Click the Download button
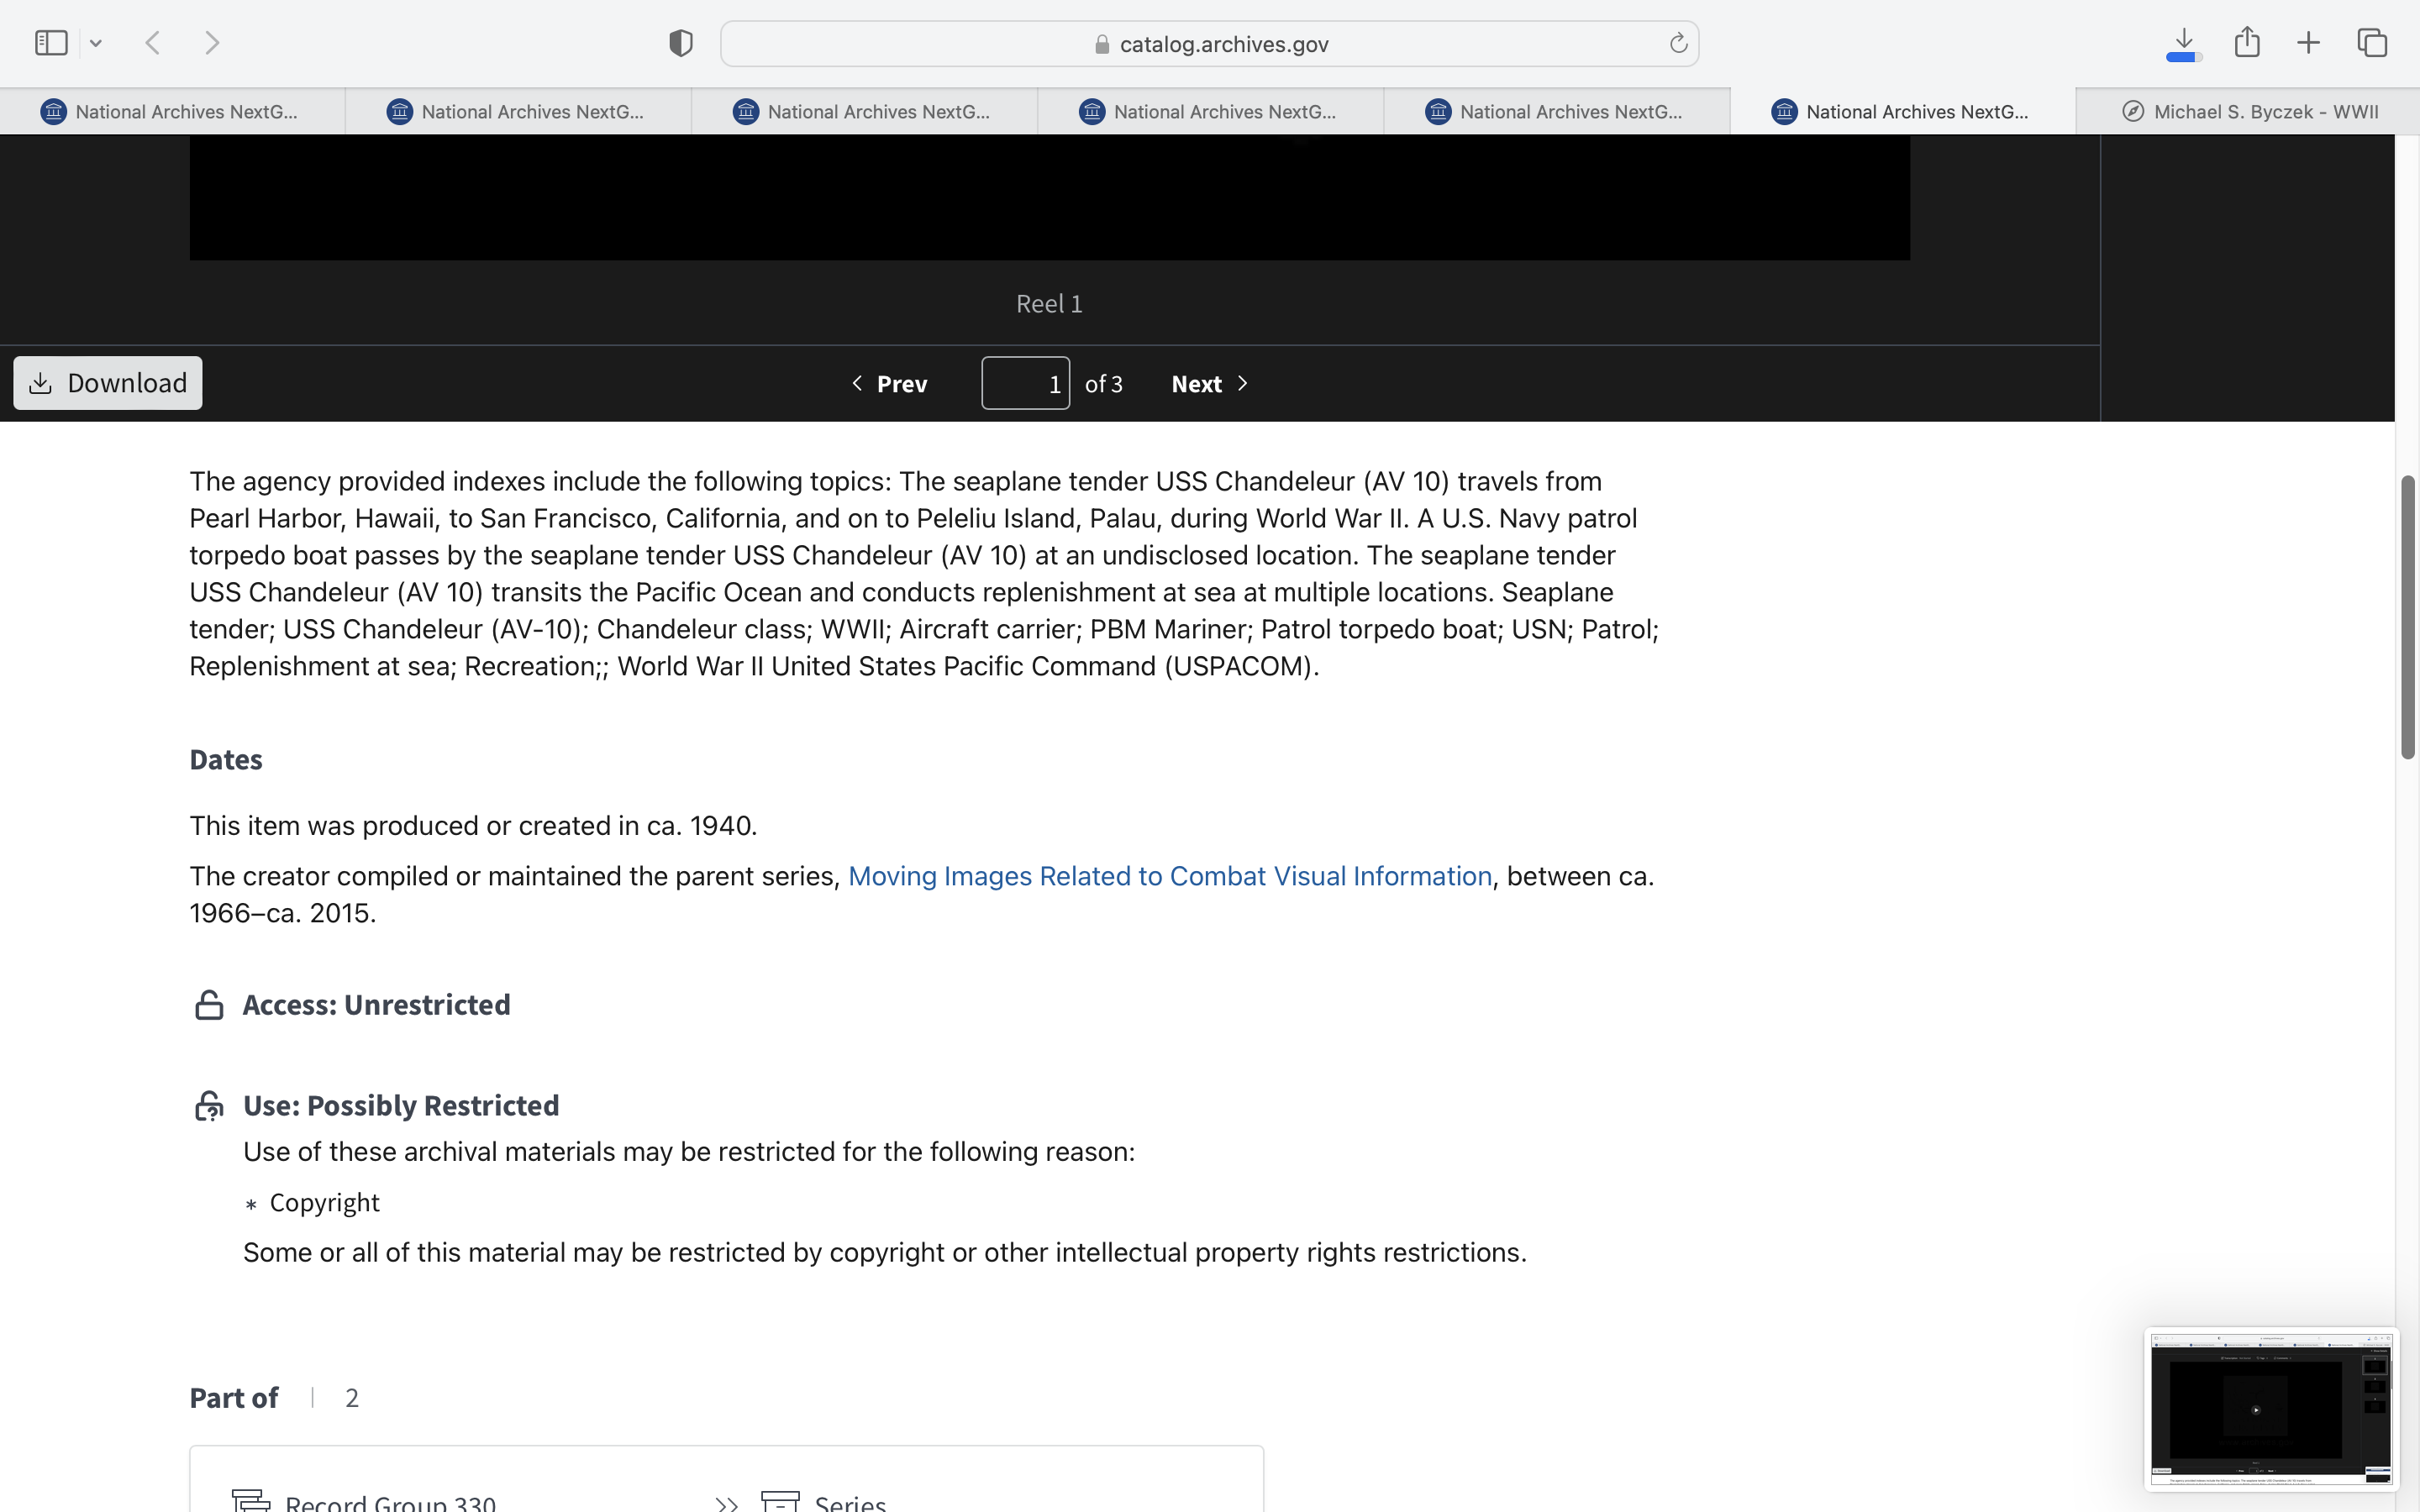 click(x=108, y=383)
